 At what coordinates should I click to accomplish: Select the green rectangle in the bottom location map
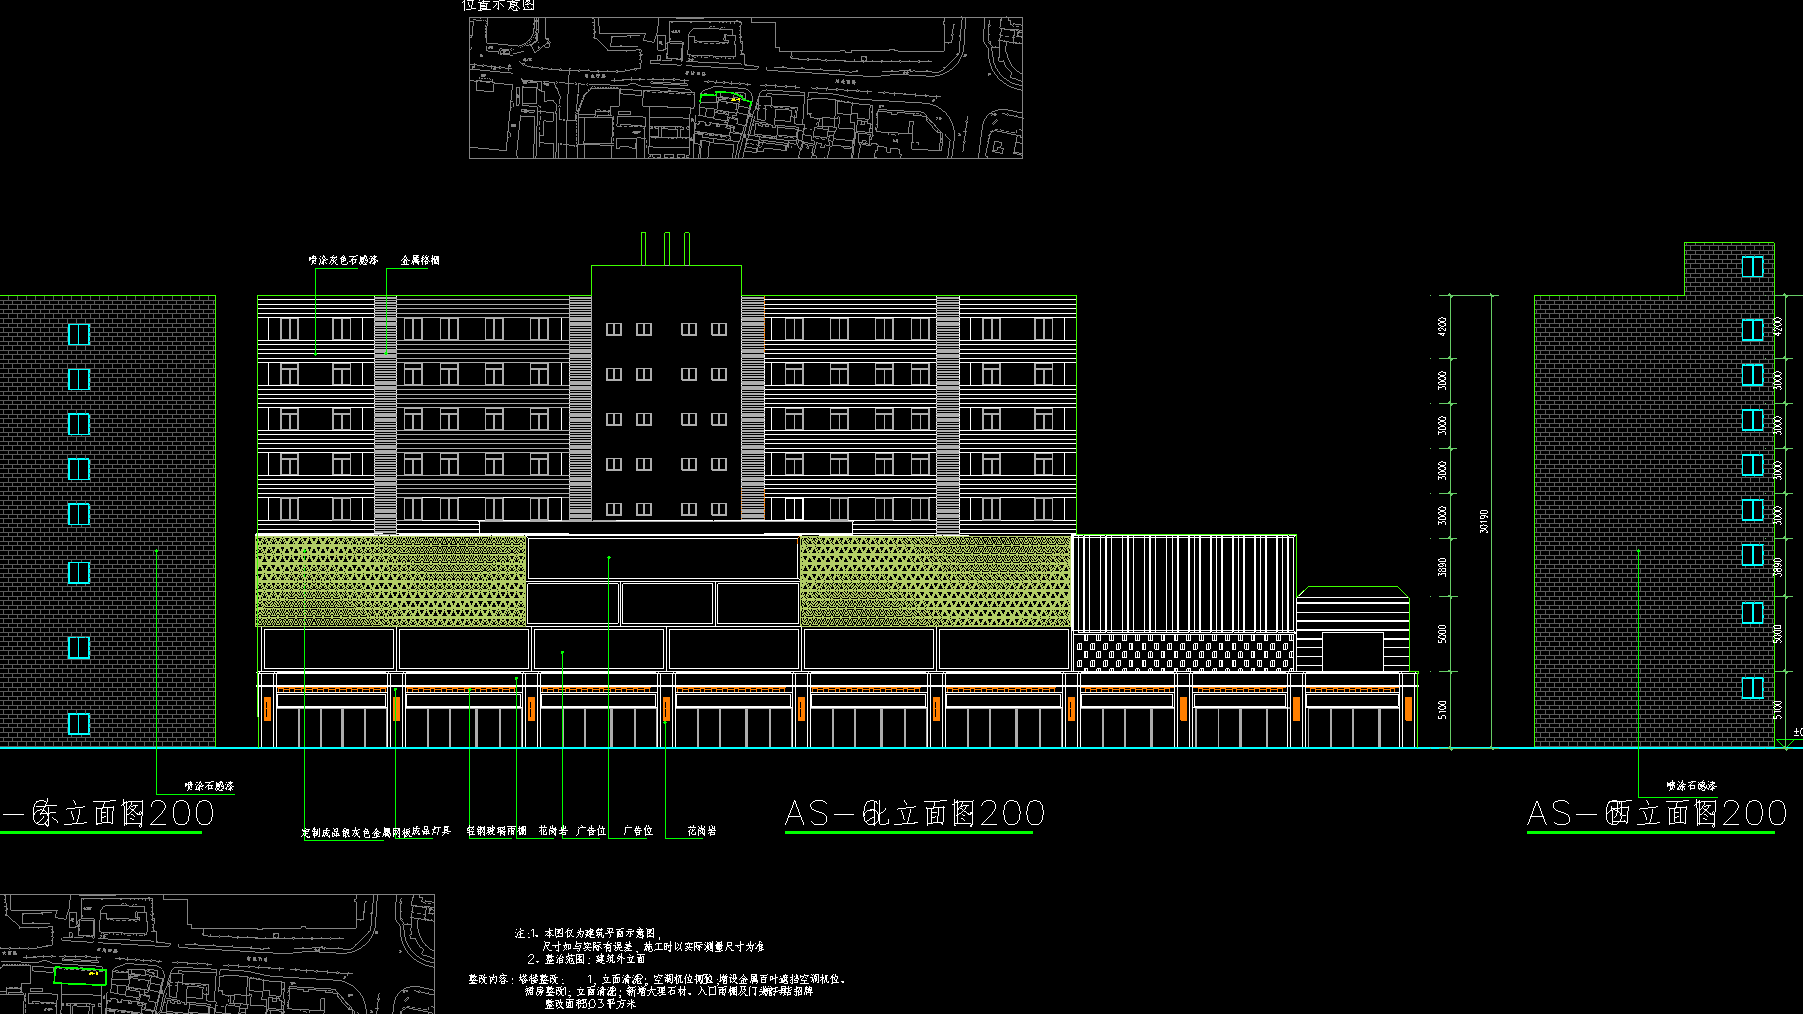click(x=80, y=976)
